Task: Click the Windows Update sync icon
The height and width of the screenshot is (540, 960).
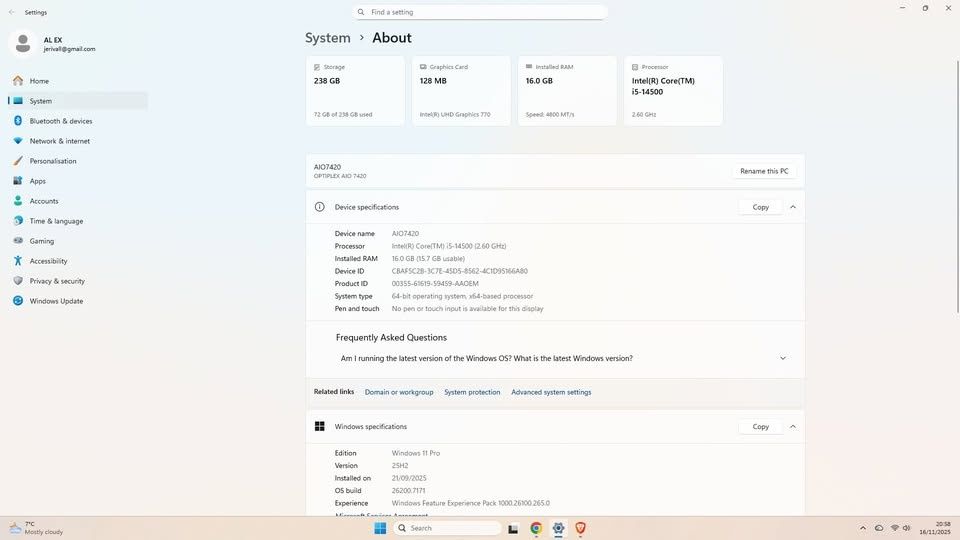Action: point(18,301)
